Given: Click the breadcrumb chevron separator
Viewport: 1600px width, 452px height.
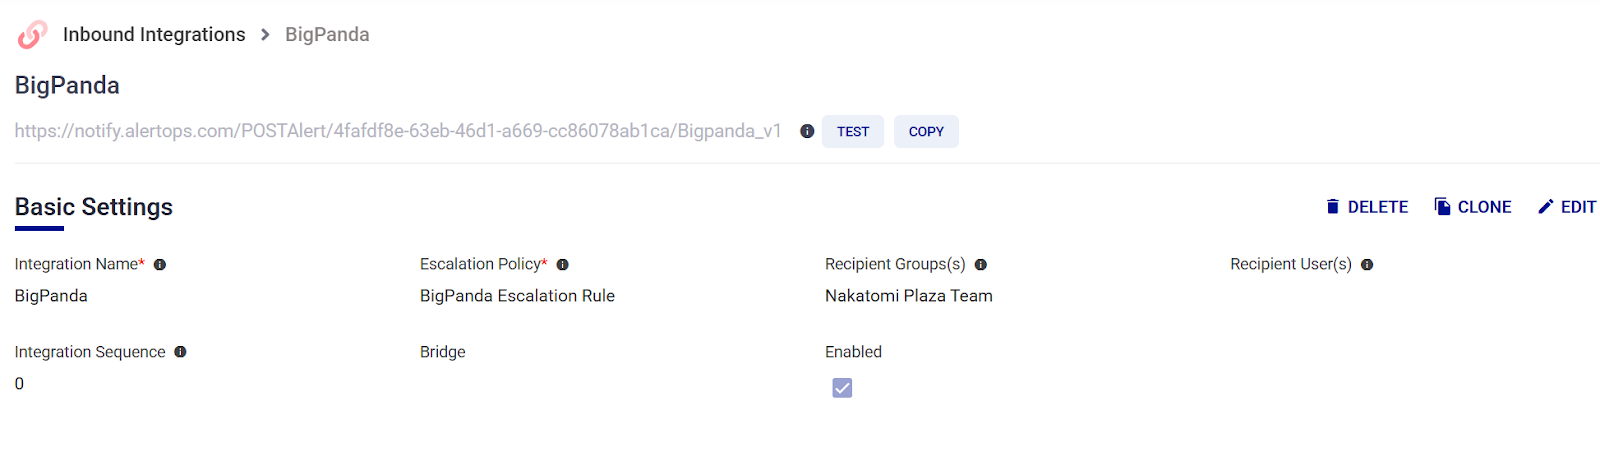Looking at the screenshot, I should pos(265,35).
